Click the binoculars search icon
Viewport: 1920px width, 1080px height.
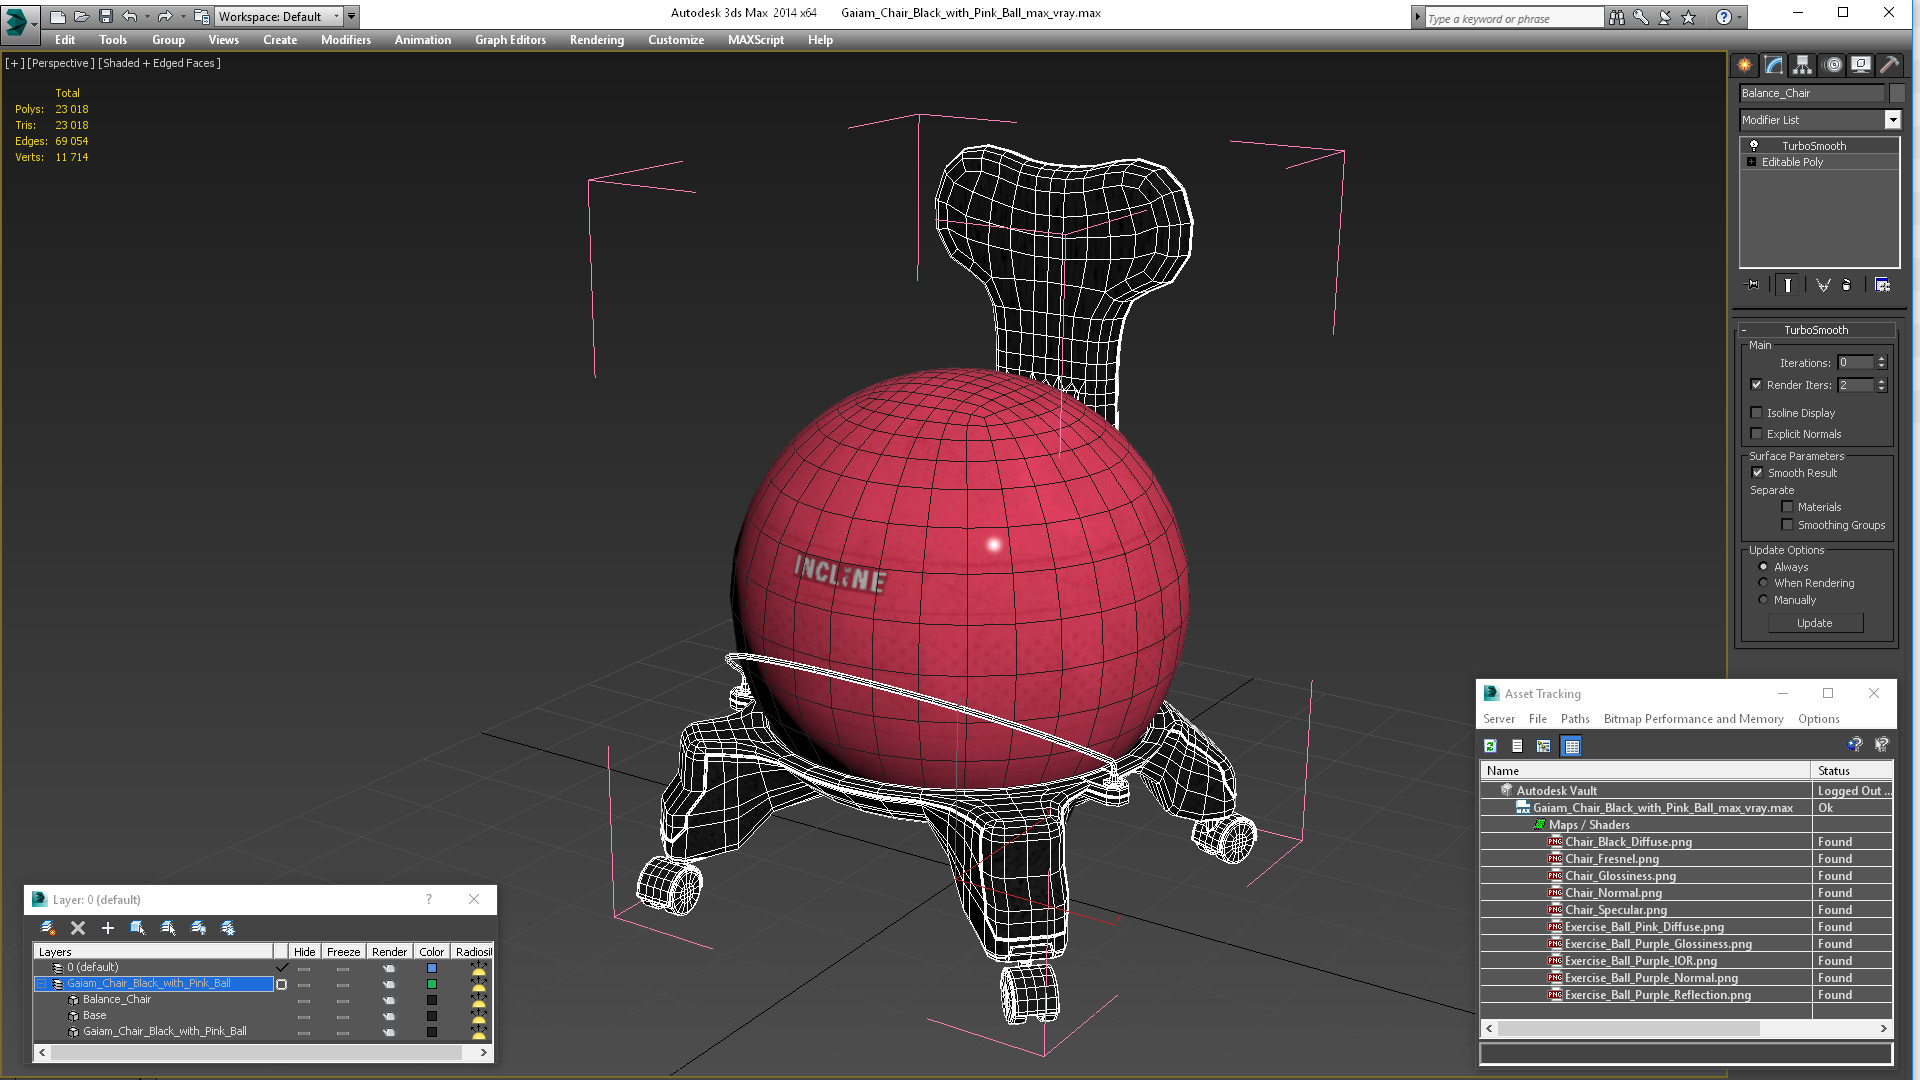coord(1617,17)
